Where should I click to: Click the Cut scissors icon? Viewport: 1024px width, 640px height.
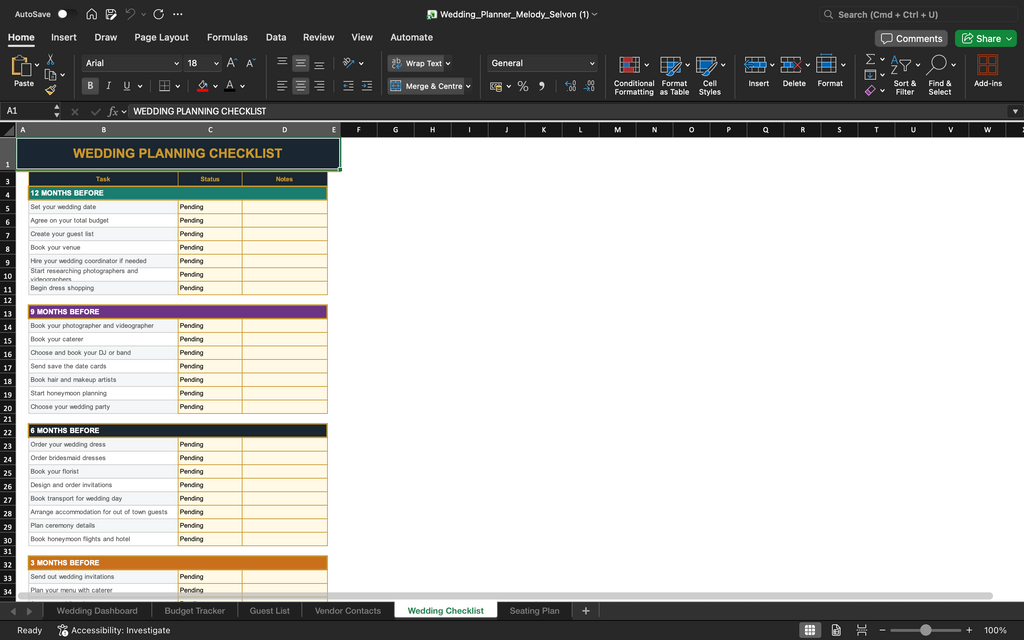[x=50, y=60]
